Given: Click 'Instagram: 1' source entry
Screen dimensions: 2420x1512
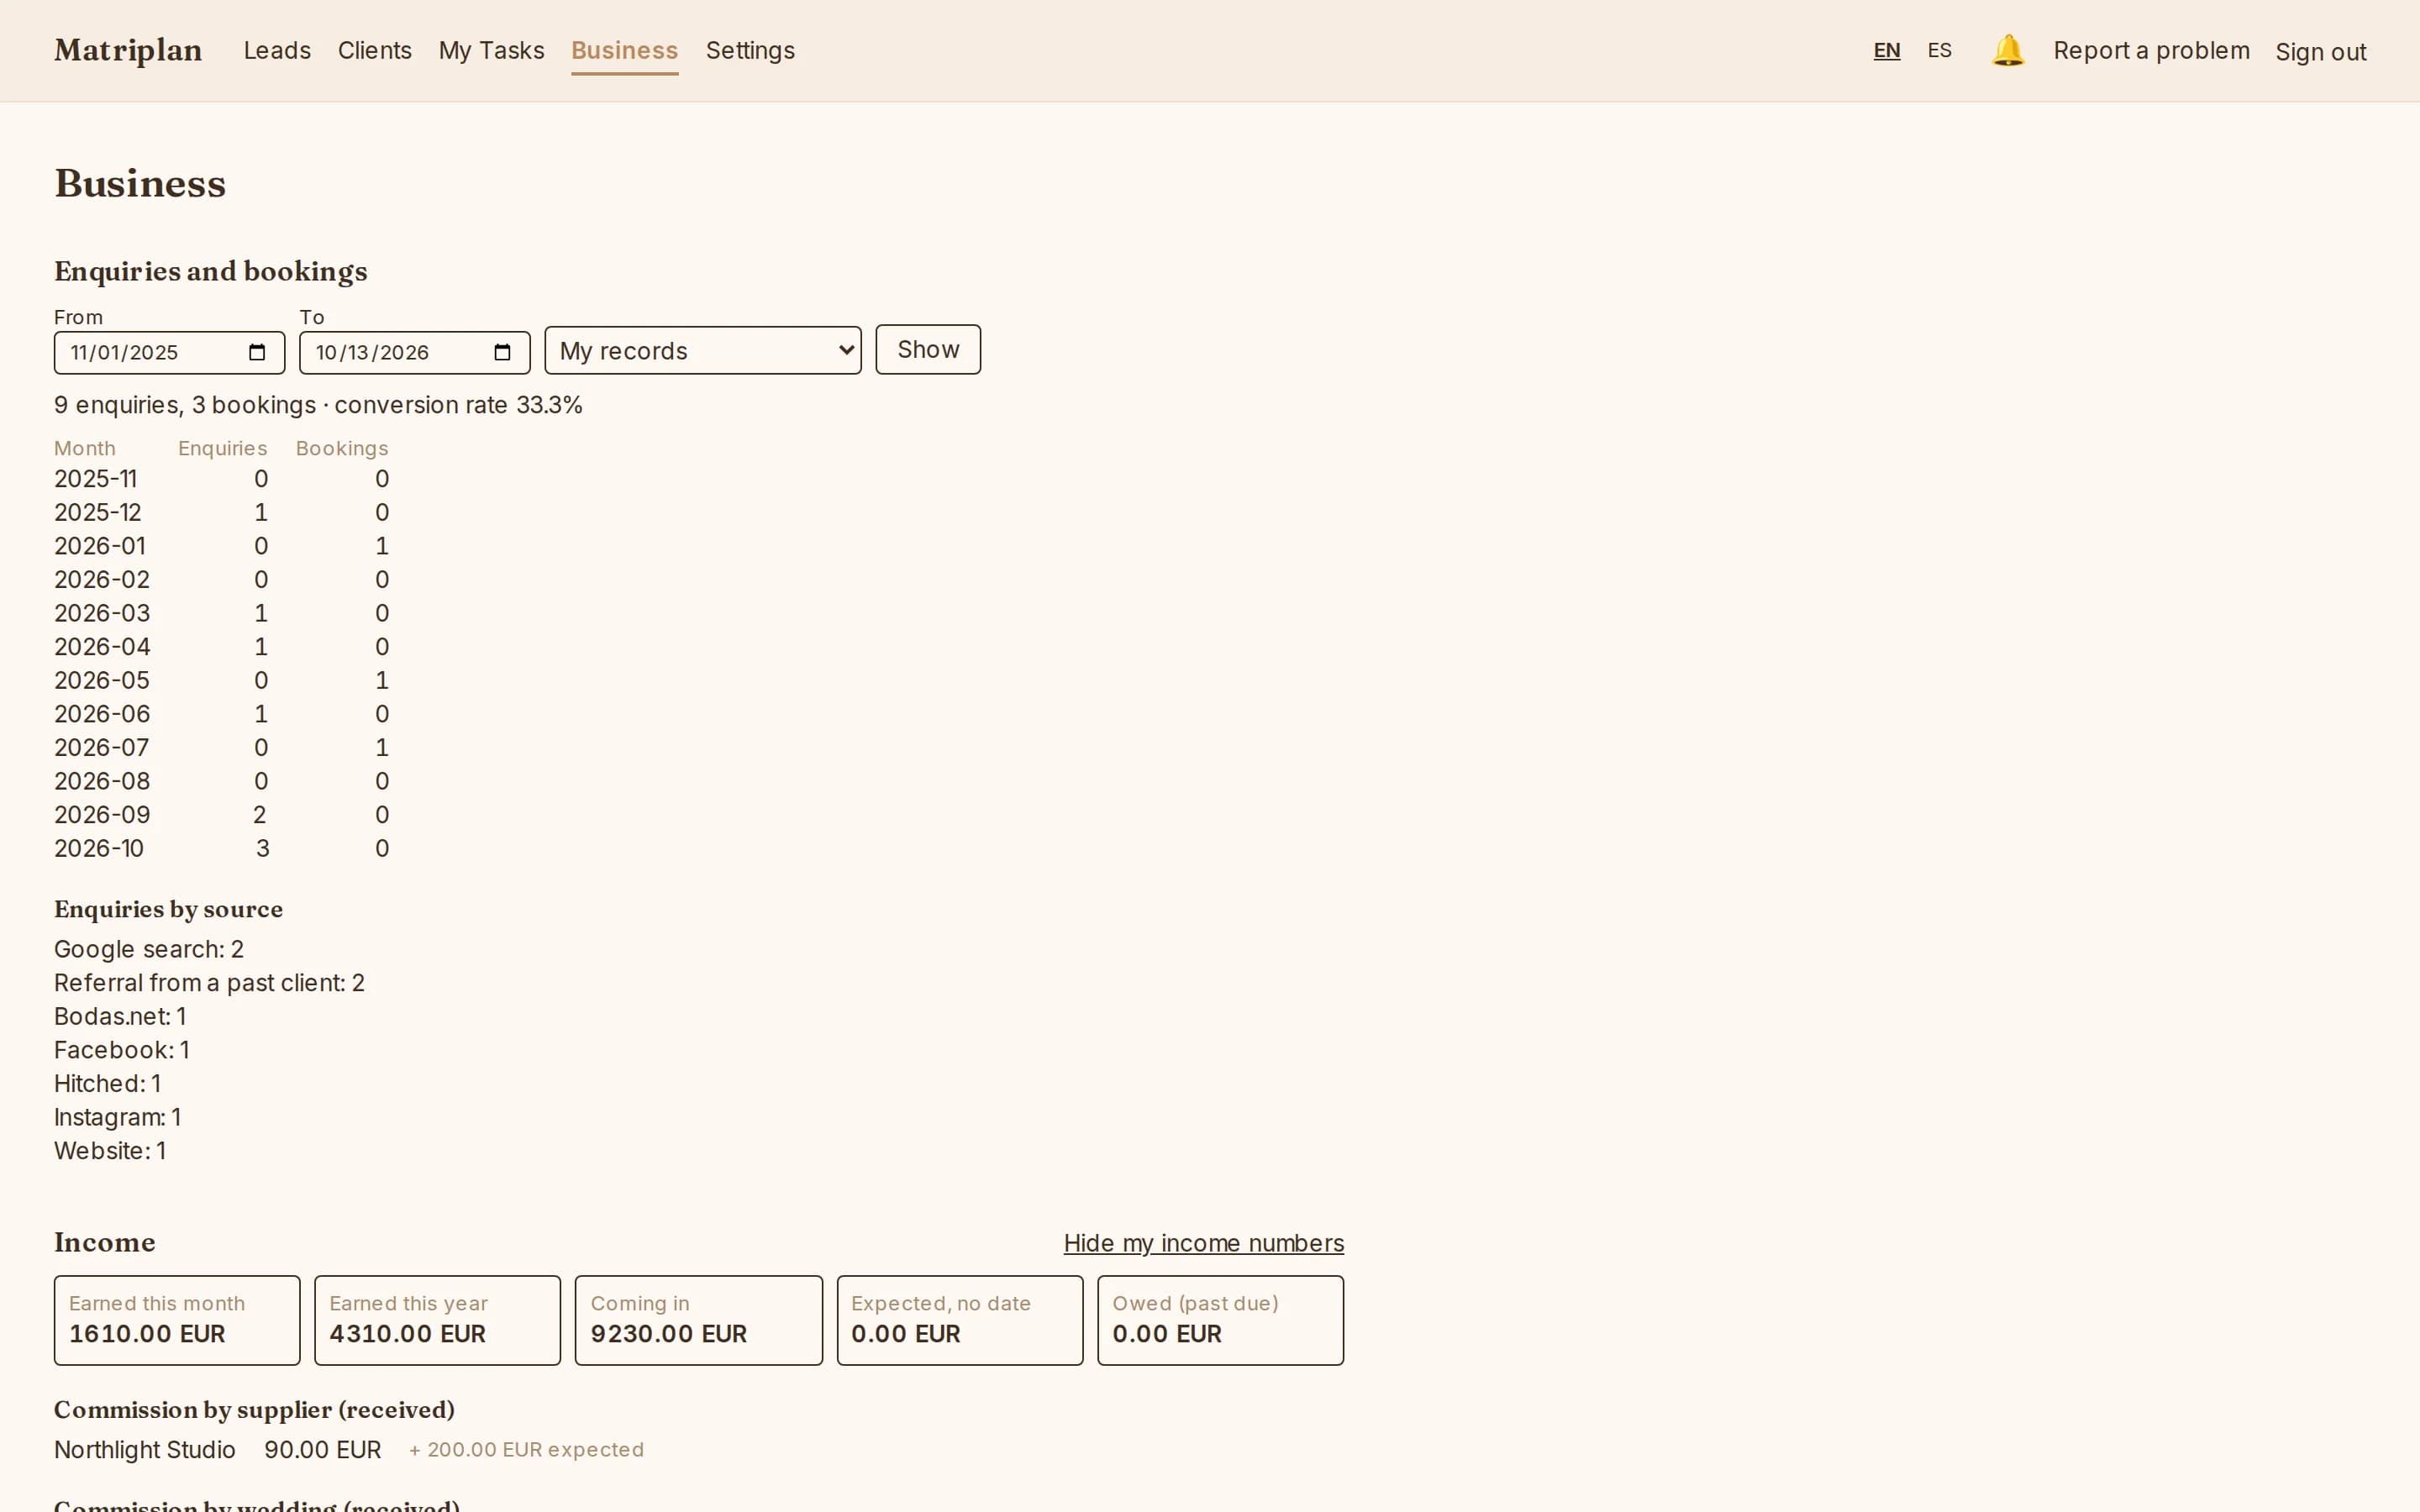Looking at the screenshot, I should pos(117,1117).
